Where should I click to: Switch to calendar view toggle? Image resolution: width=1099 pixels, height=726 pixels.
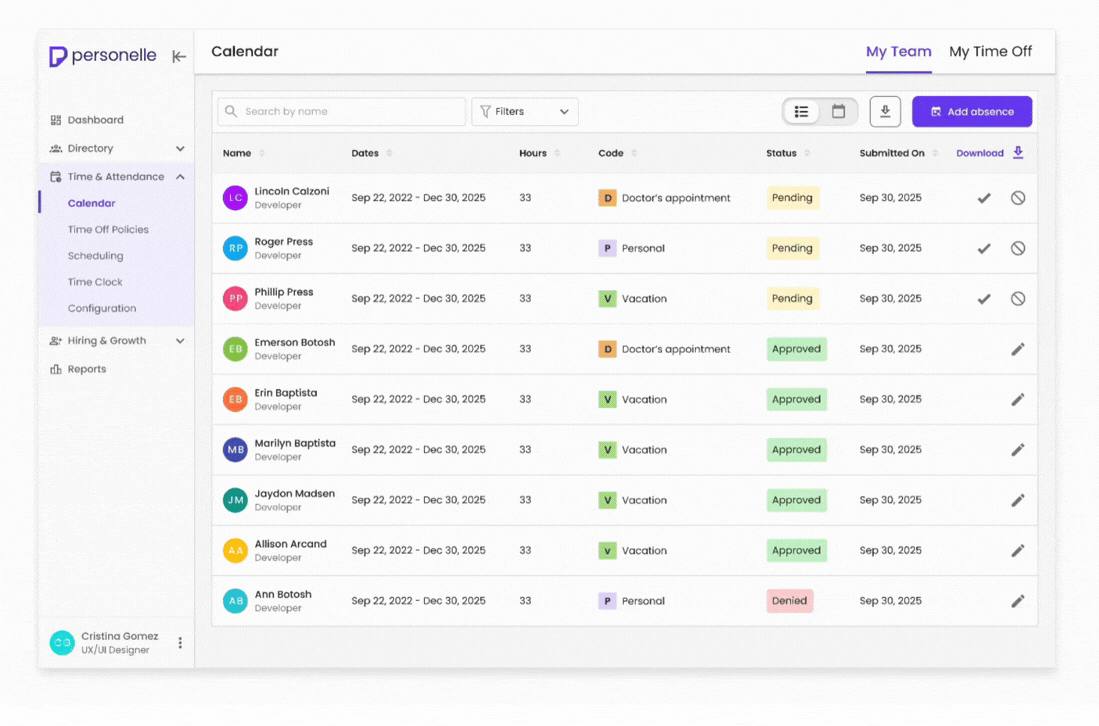(x=838, y=111)
